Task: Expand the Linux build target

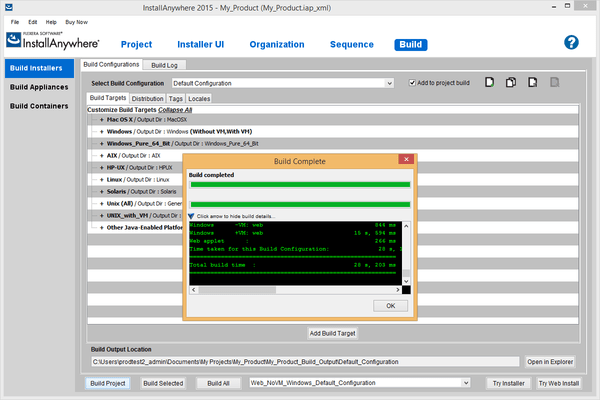Action: [102, 180]
